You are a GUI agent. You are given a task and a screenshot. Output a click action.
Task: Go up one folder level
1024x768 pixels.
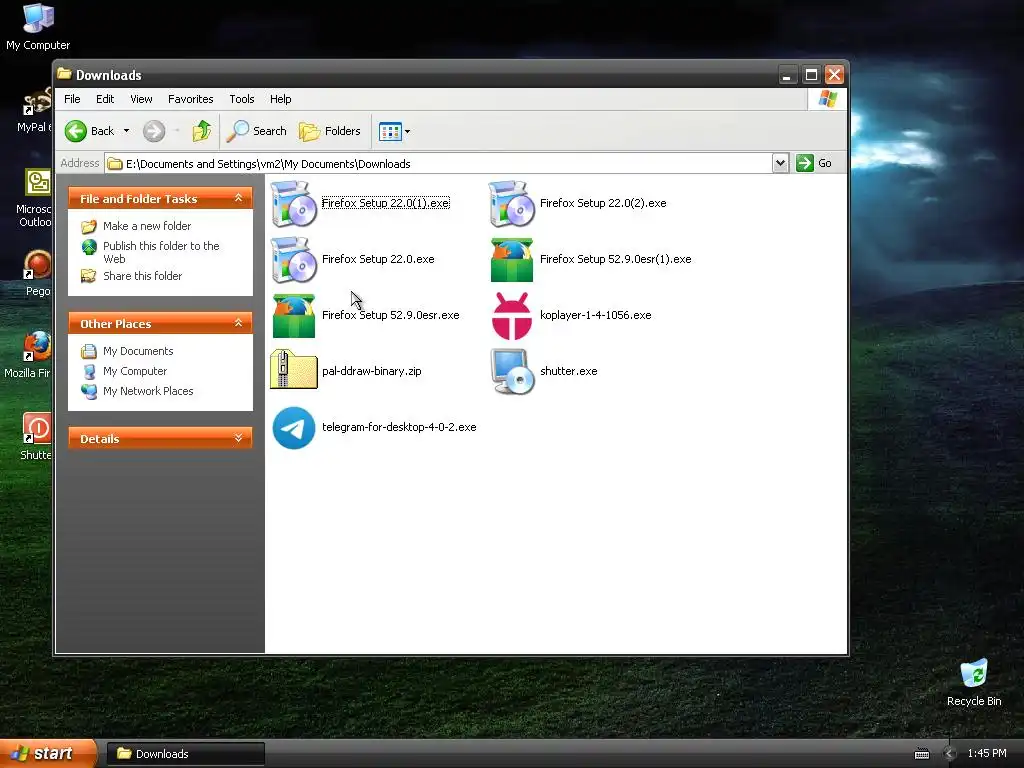[202, 131]
